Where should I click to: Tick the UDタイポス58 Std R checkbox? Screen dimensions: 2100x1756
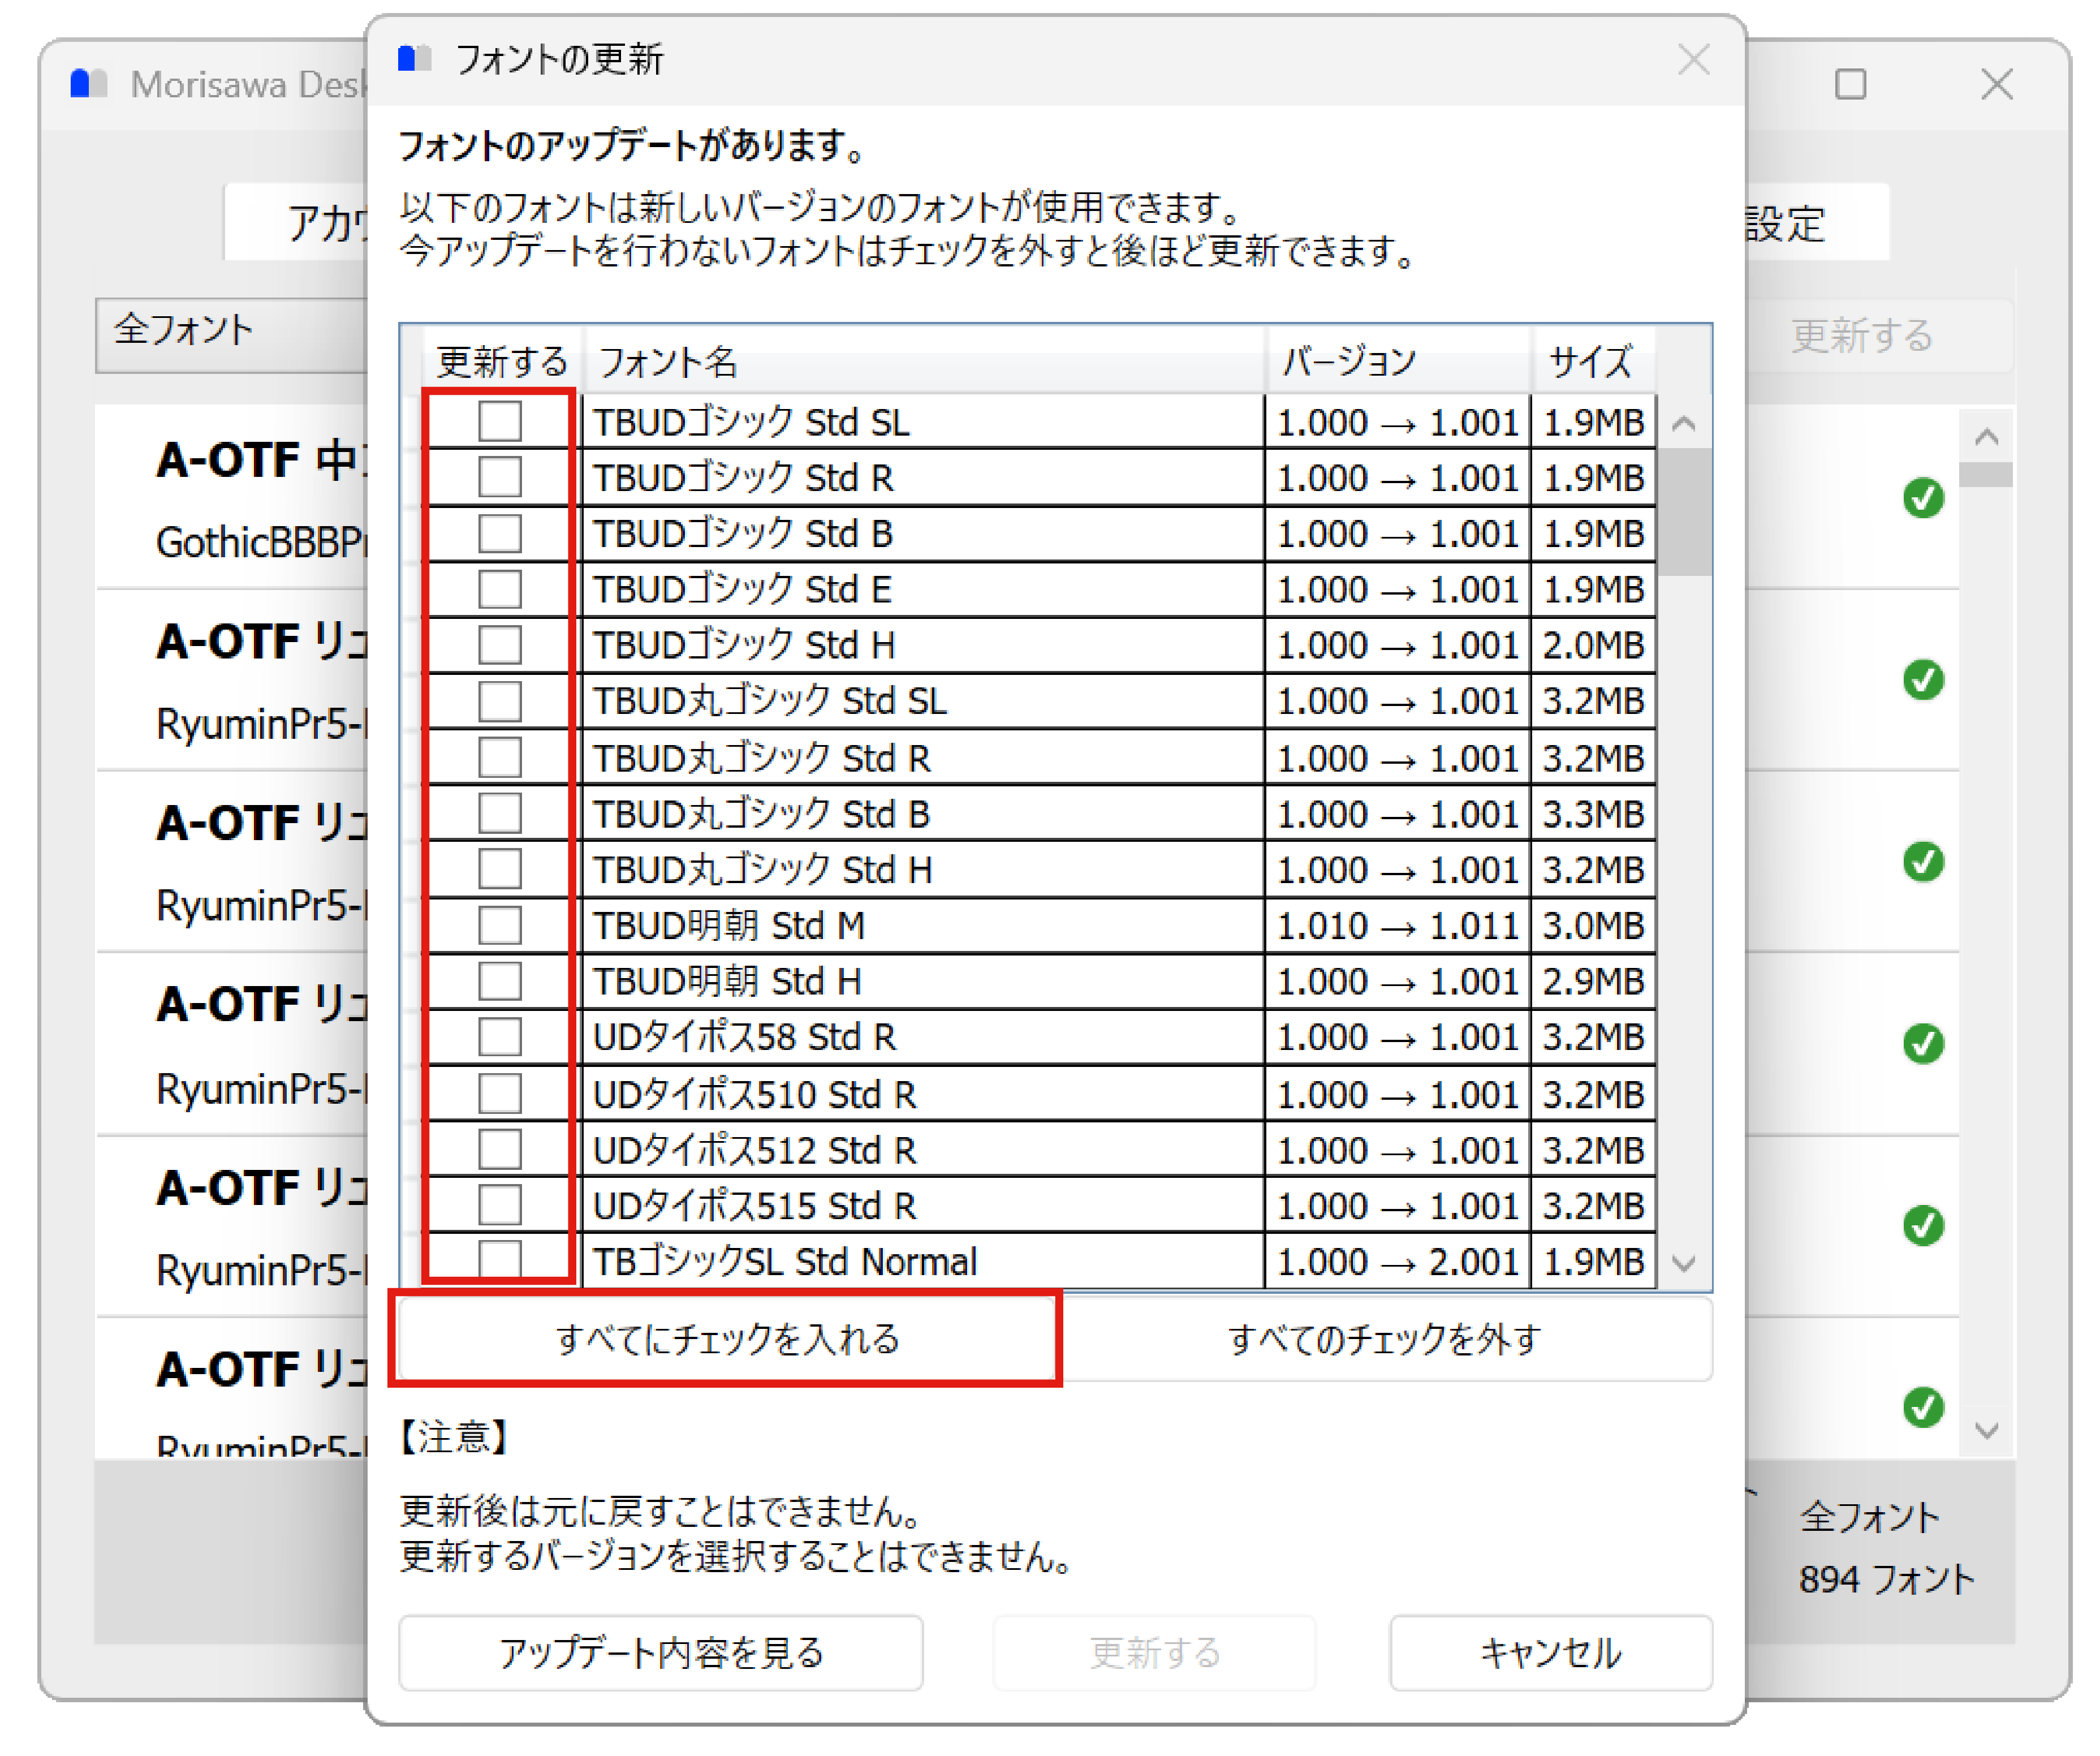(x=500, y=1038)
